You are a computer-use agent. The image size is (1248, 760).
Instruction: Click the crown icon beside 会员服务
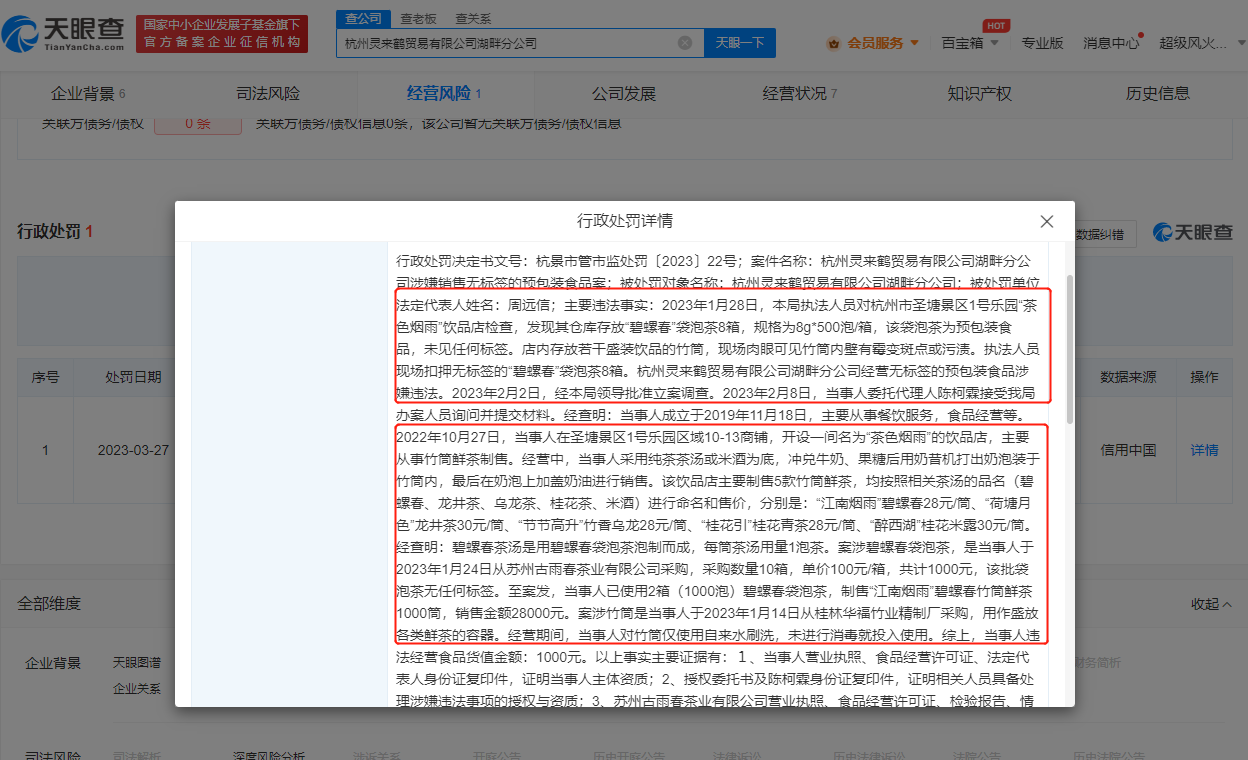pyautogui.click(x=835, y=44)
